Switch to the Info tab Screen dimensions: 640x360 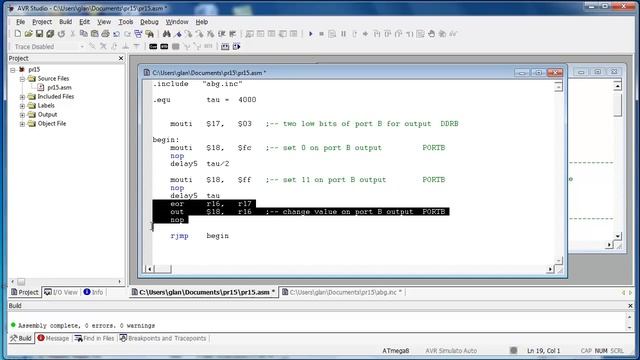[x=93, y=292]
